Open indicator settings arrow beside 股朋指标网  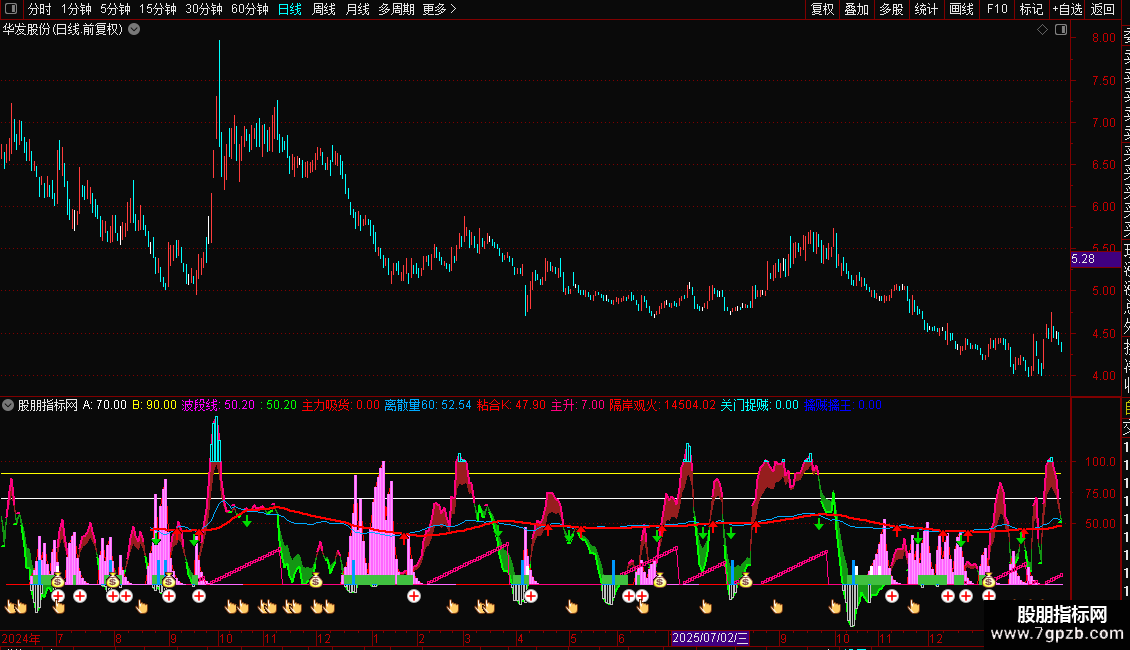point(8,405)
